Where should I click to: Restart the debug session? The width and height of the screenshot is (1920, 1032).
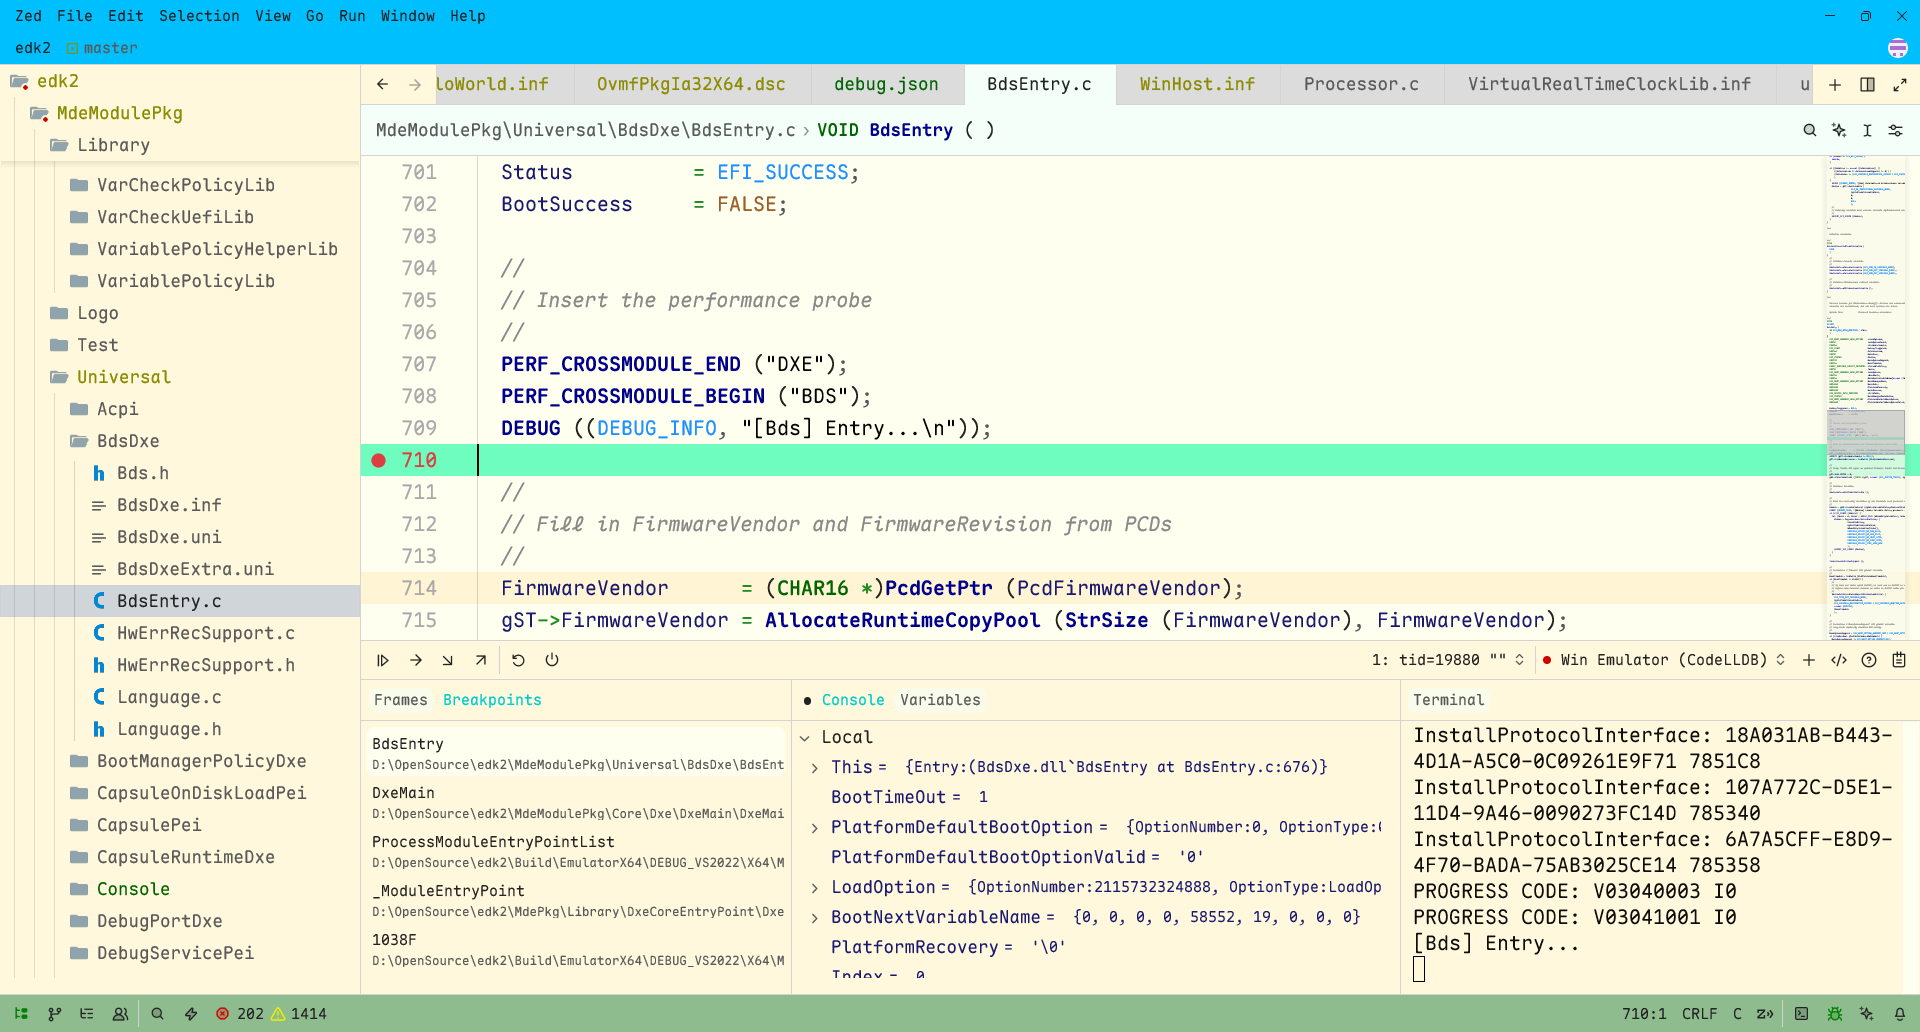coord(518,660)
